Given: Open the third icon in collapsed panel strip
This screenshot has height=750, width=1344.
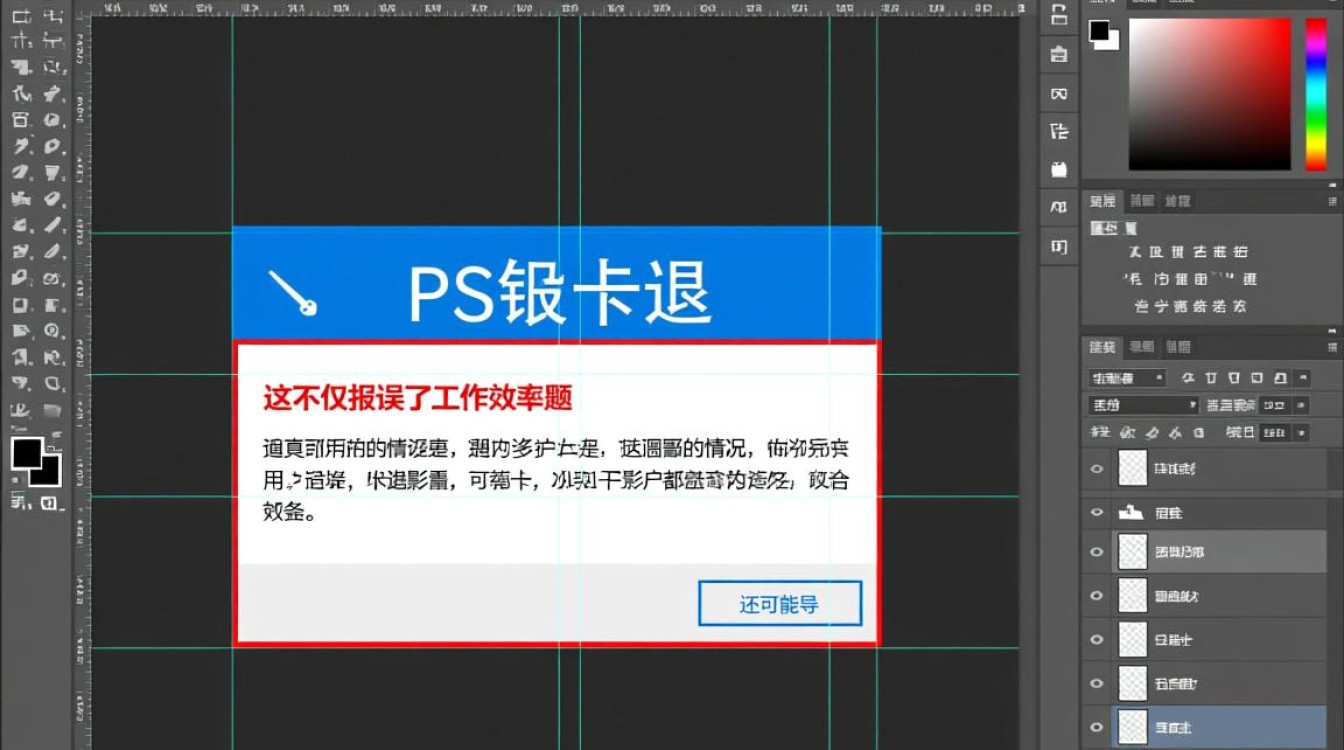Looking at the screenshot, I should [x=1059, y=93].
